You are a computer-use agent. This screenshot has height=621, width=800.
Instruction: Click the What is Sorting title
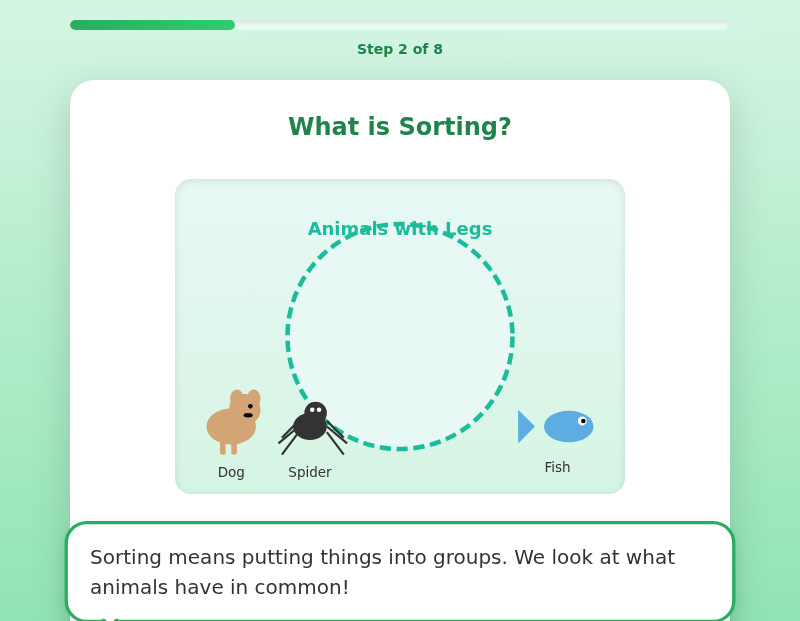pyautogui.click(x=399, y=127)
